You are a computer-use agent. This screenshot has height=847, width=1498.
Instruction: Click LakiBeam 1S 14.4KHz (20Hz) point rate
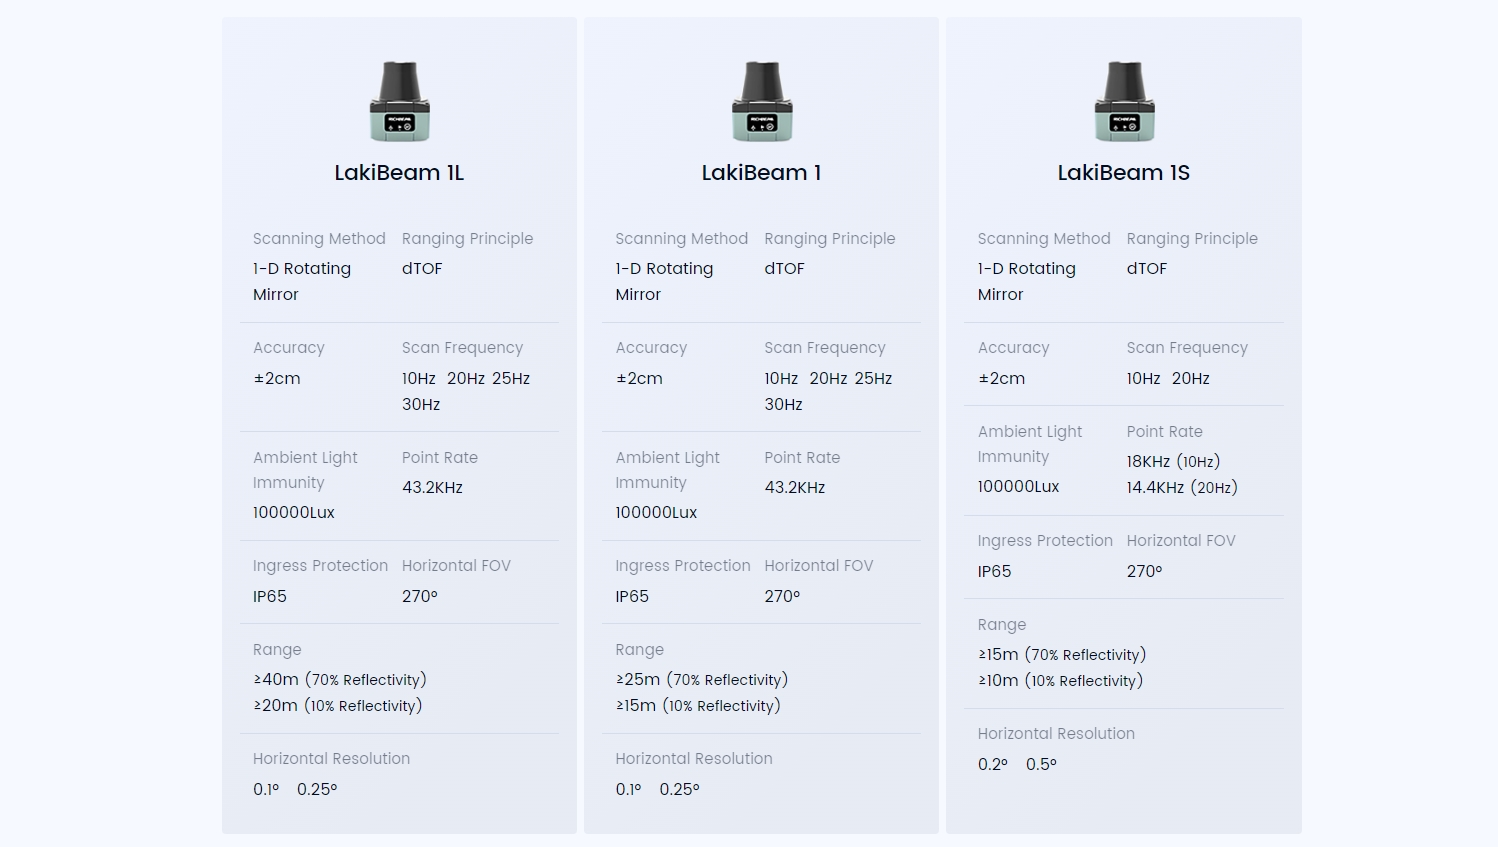(x=1182, y=487)
